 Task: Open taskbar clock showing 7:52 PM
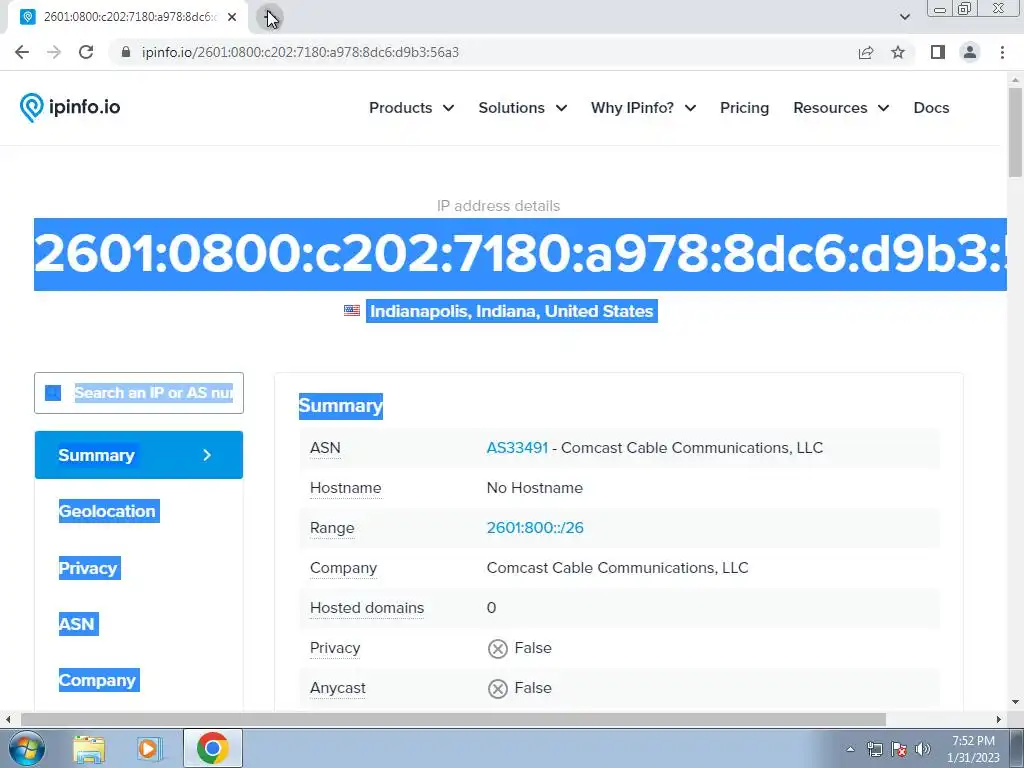point(973,749)
